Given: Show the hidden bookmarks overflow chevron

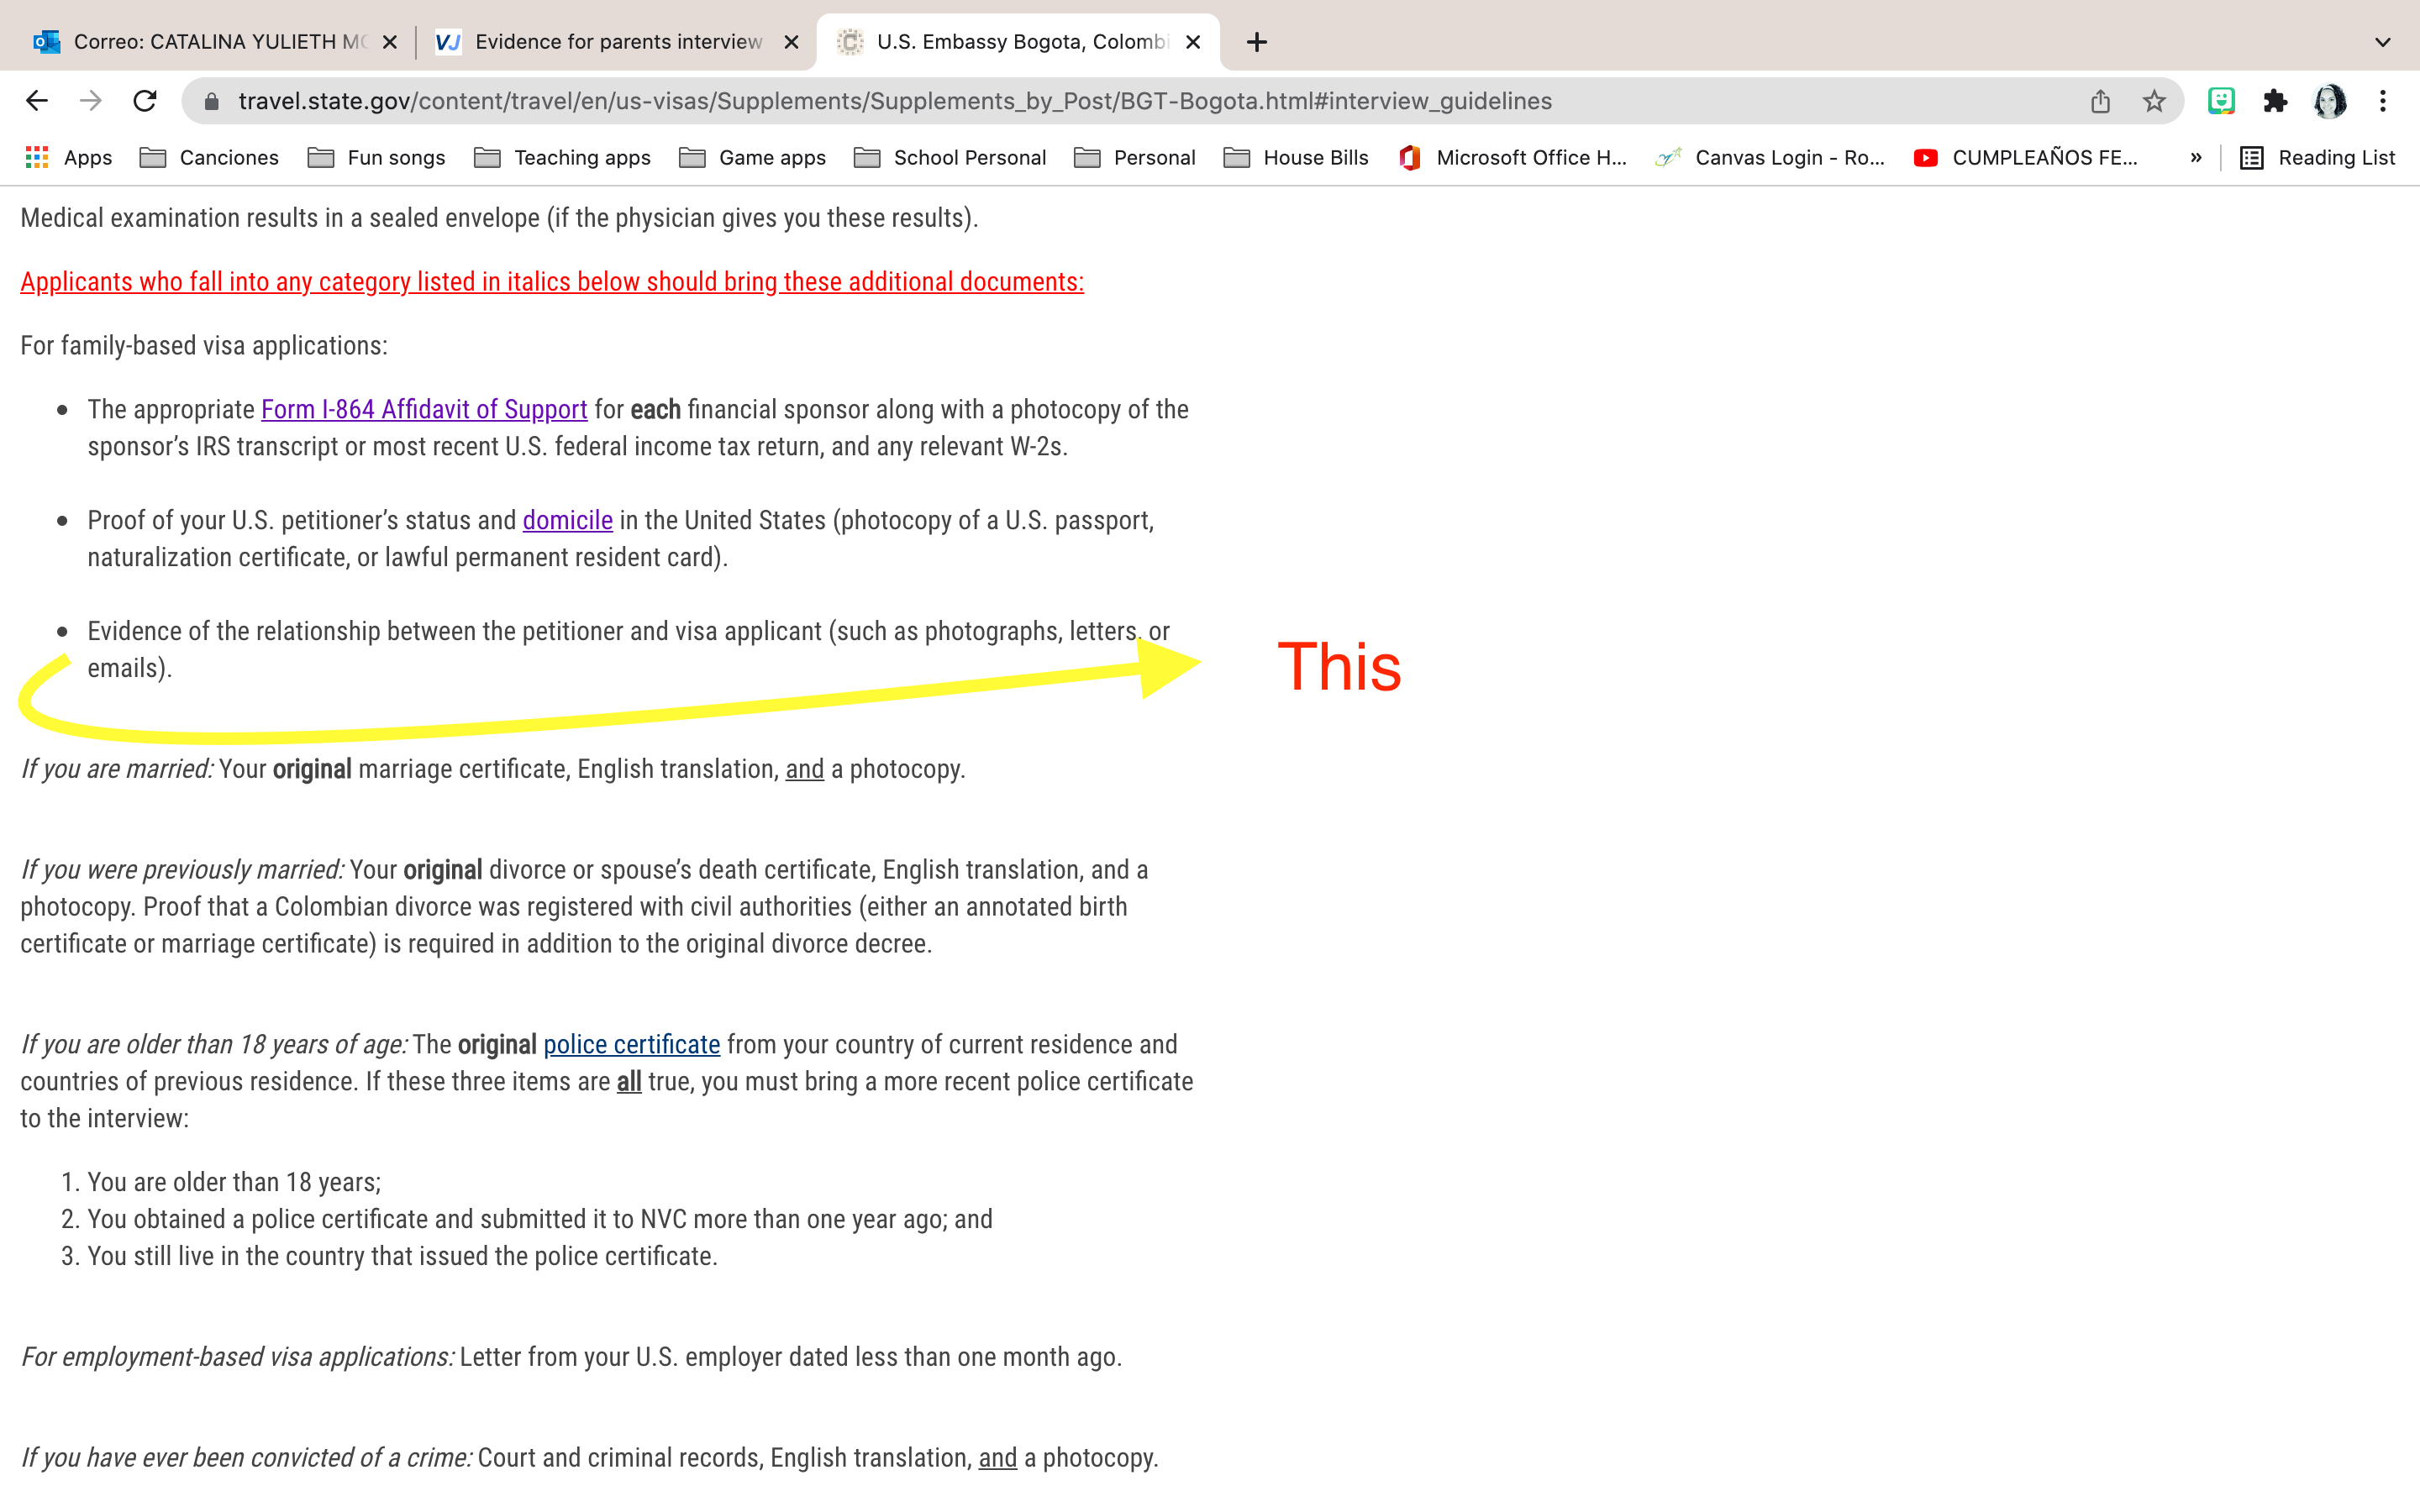Looking at the screenshot, I should pos(2196,157).
